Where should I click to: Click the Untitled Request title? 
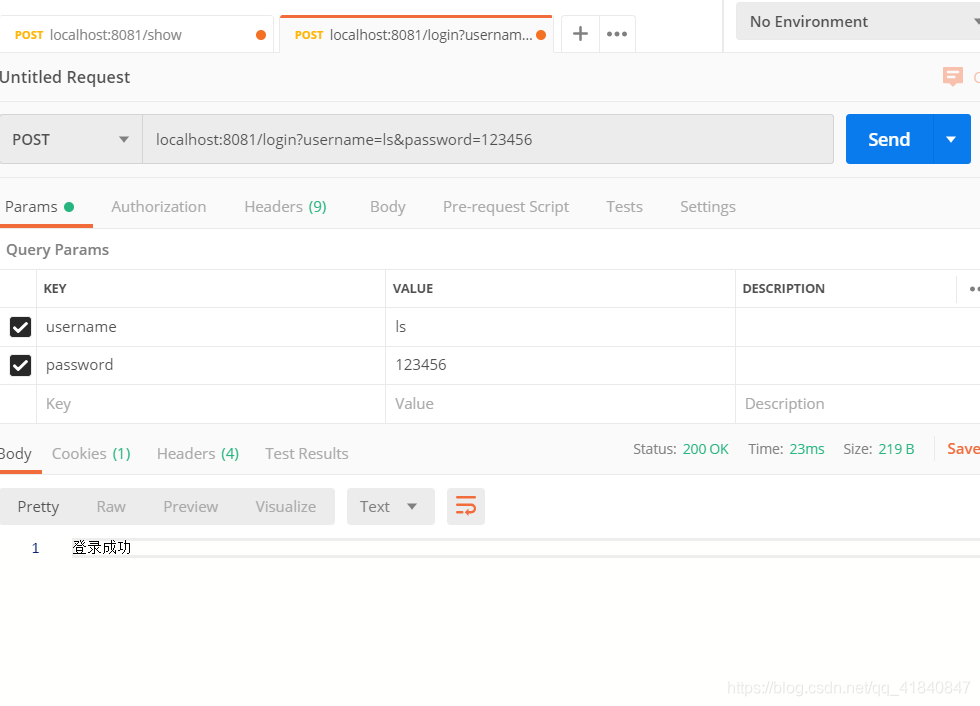click(64, 77)
